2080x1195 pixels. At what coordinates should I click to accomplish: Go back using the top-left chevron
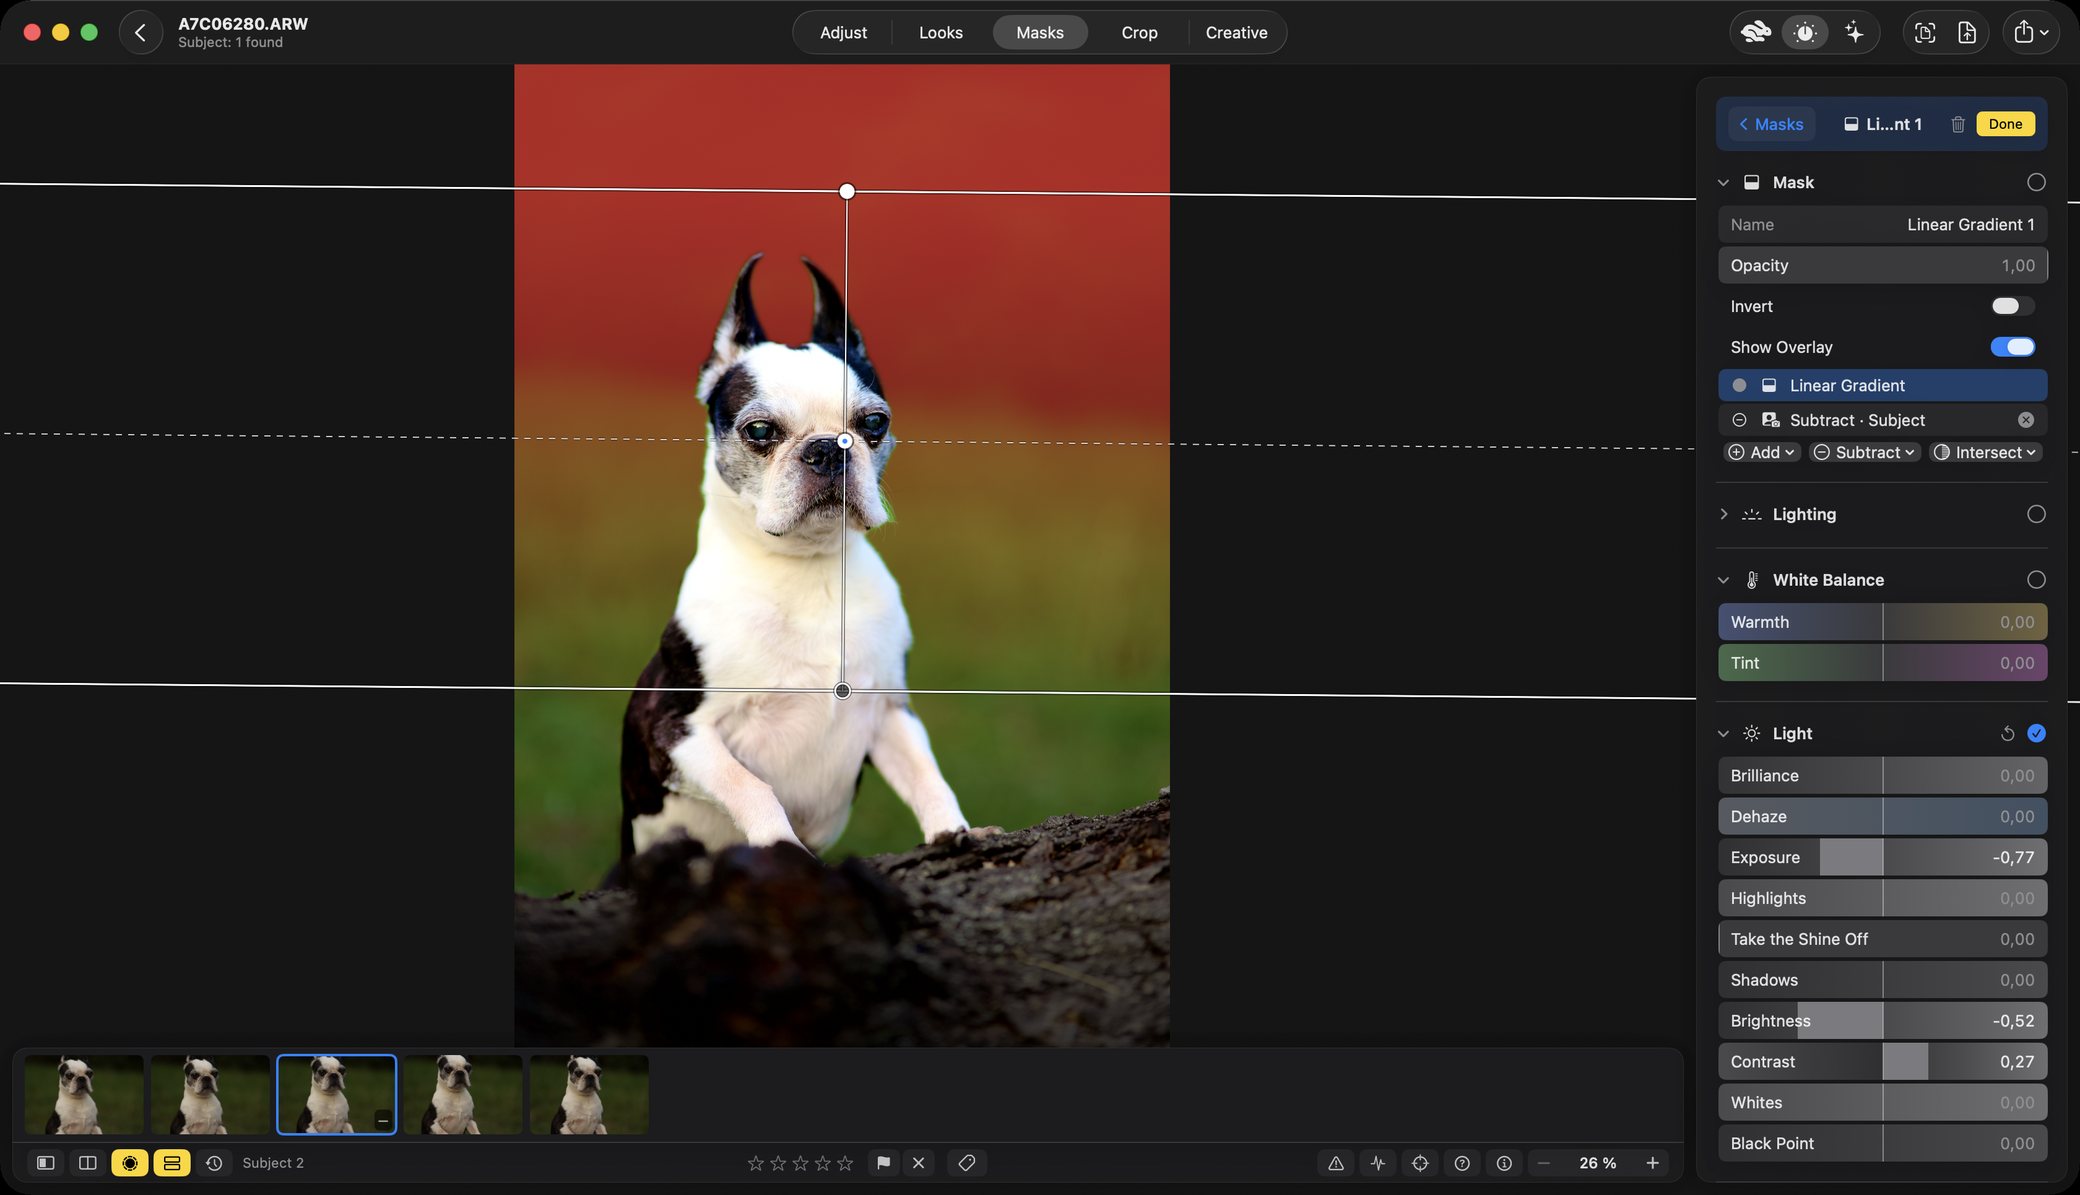coord(140,32)
